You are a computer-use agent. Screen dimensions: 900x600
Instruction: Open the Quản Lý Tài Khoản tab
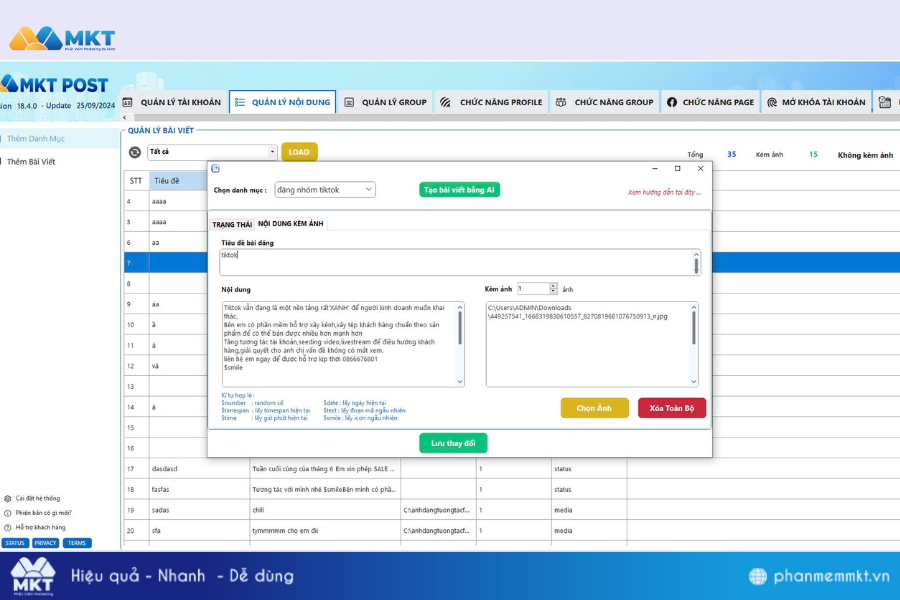[172, 102]
